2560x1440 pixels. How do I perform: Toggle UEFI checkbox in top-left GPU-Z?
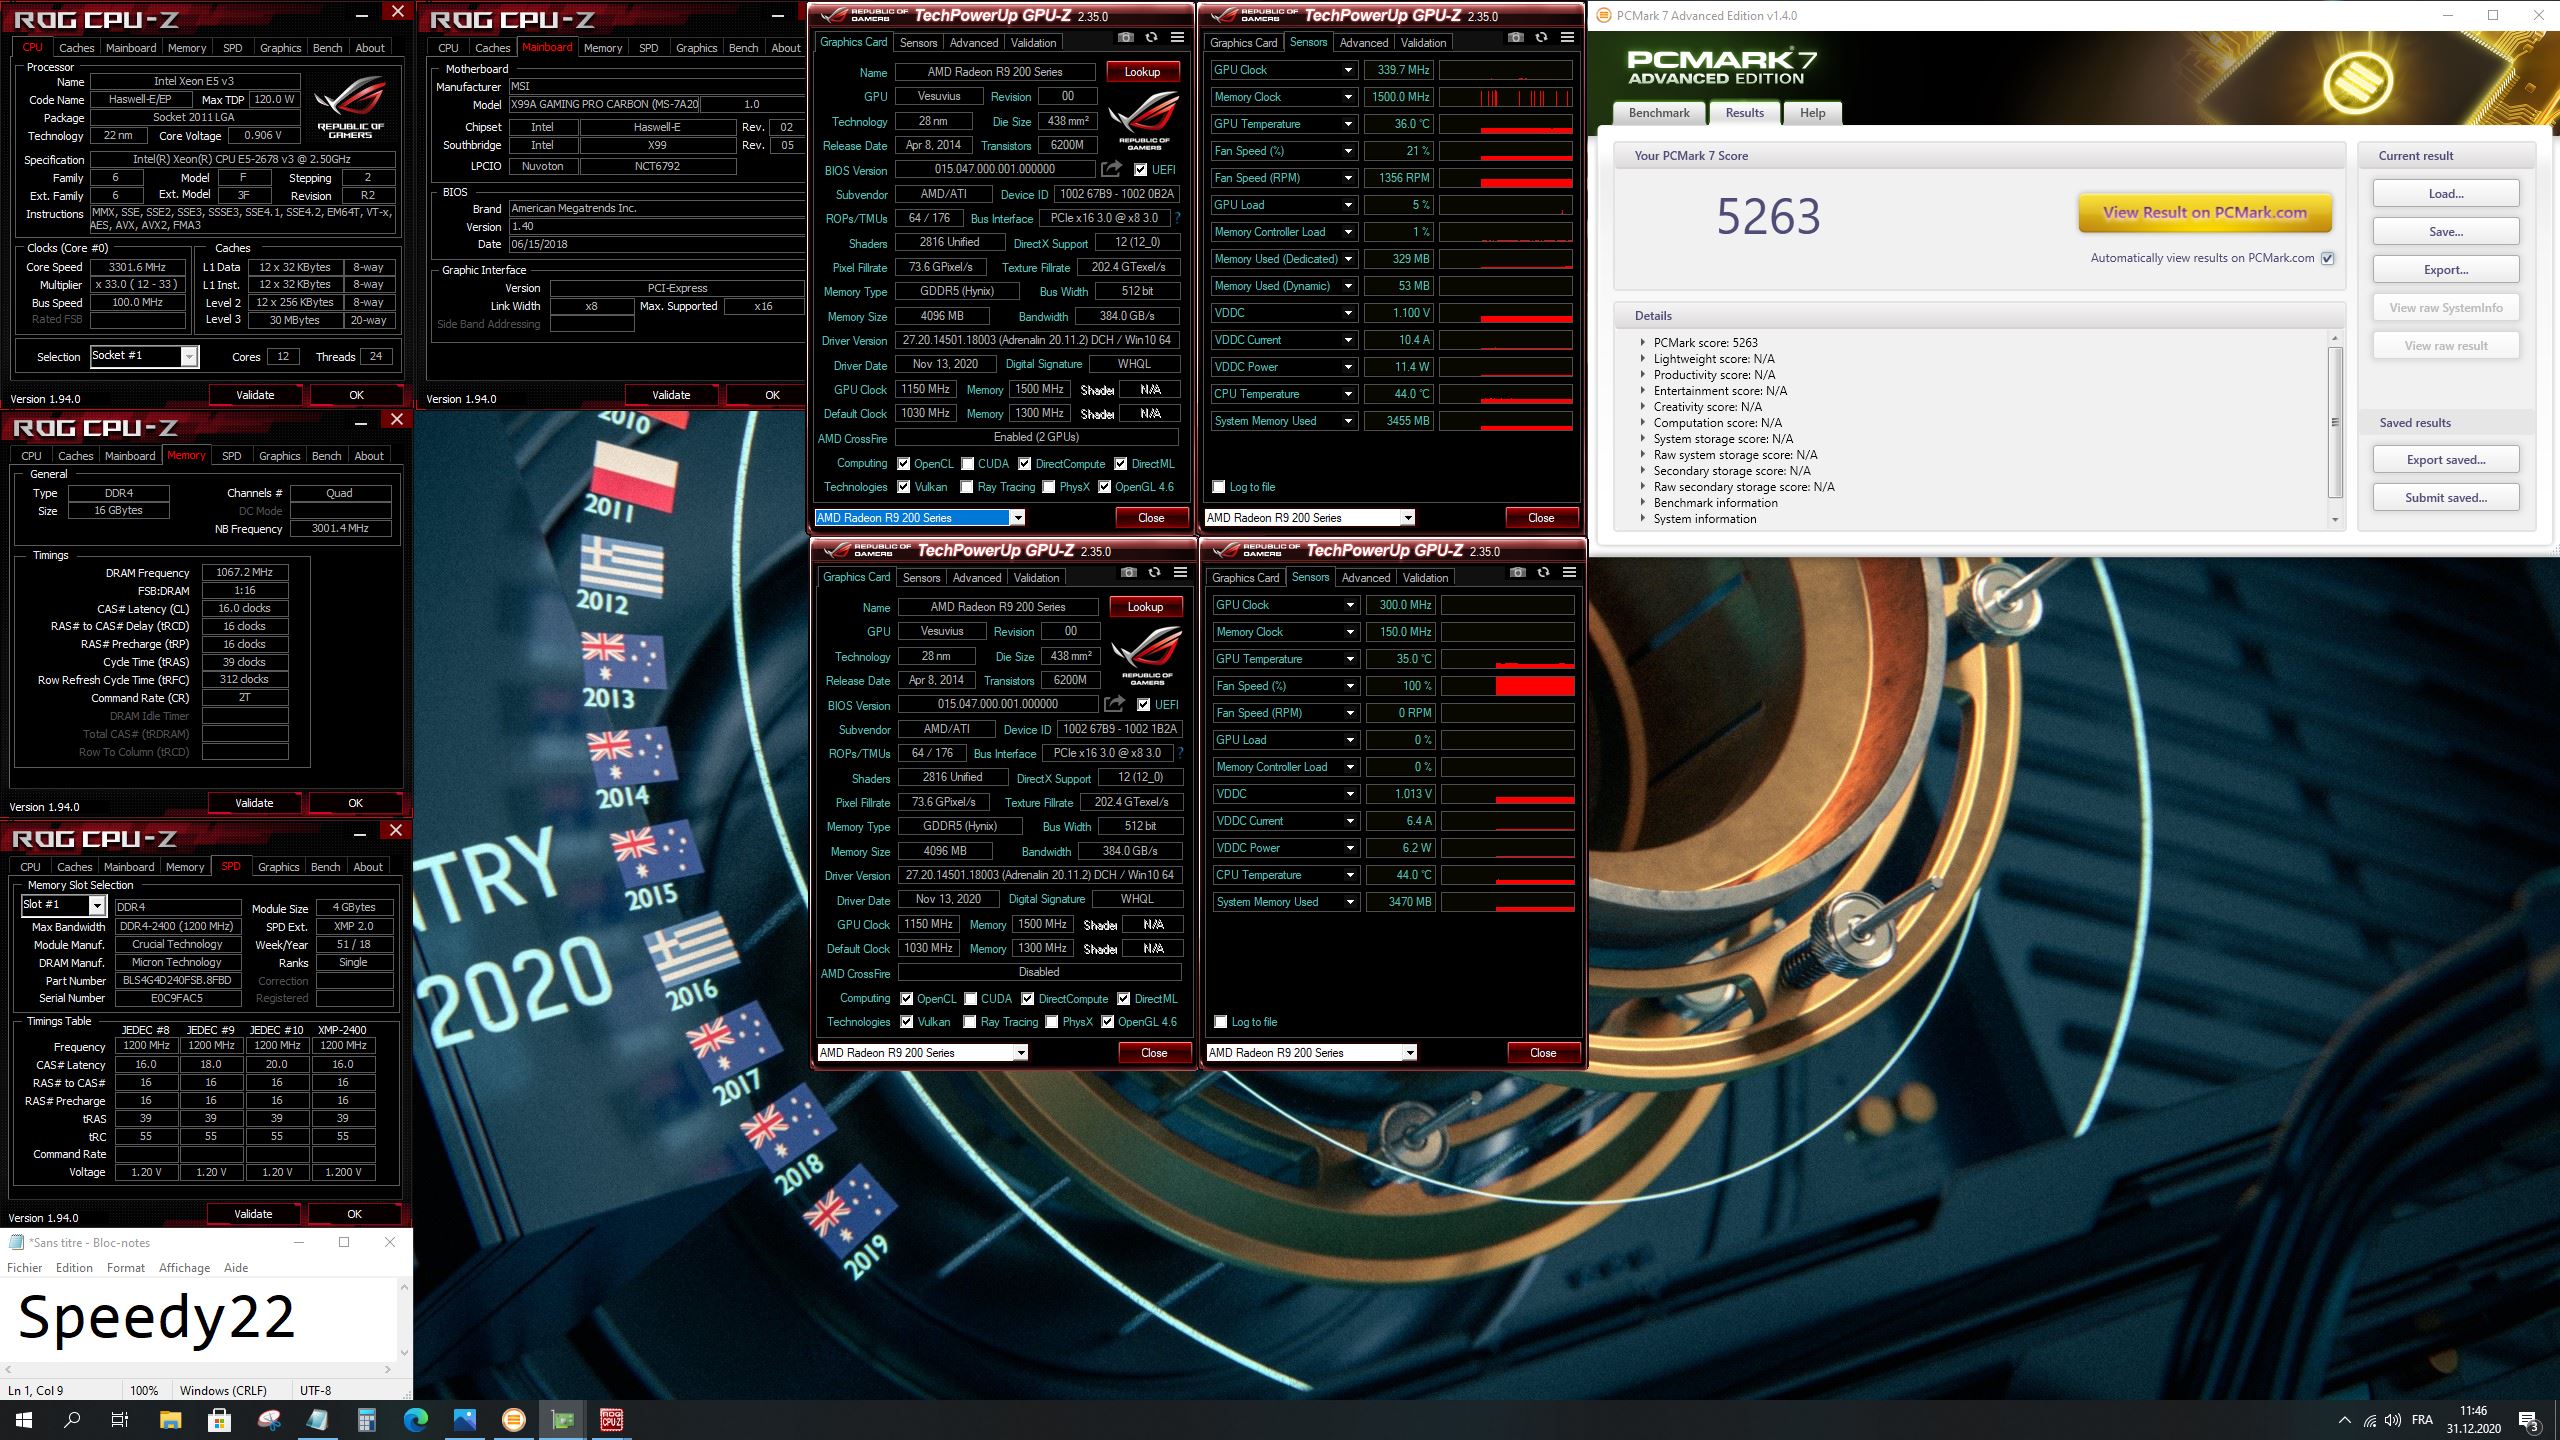(1141, 170)
